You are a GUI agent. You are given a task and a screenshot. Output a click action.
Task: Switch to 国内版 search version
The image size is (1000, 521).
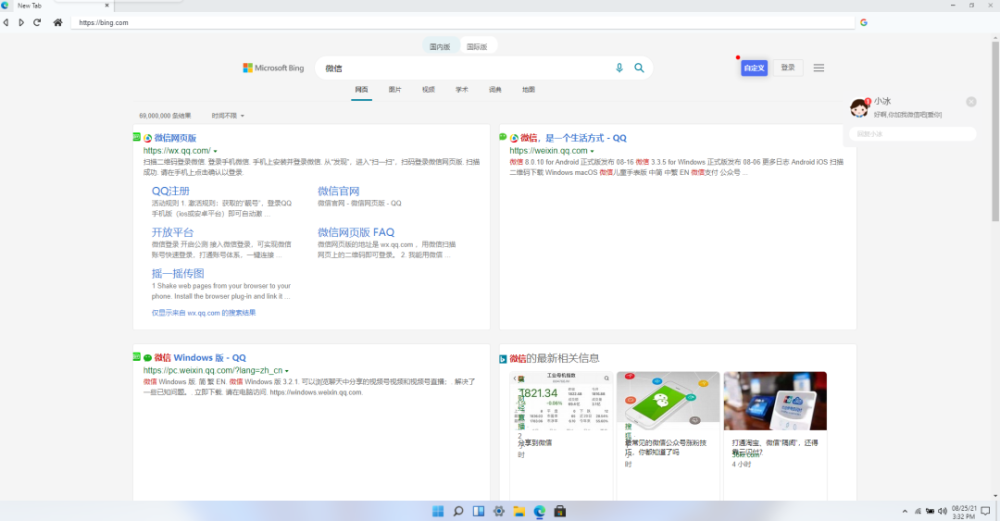440,46
